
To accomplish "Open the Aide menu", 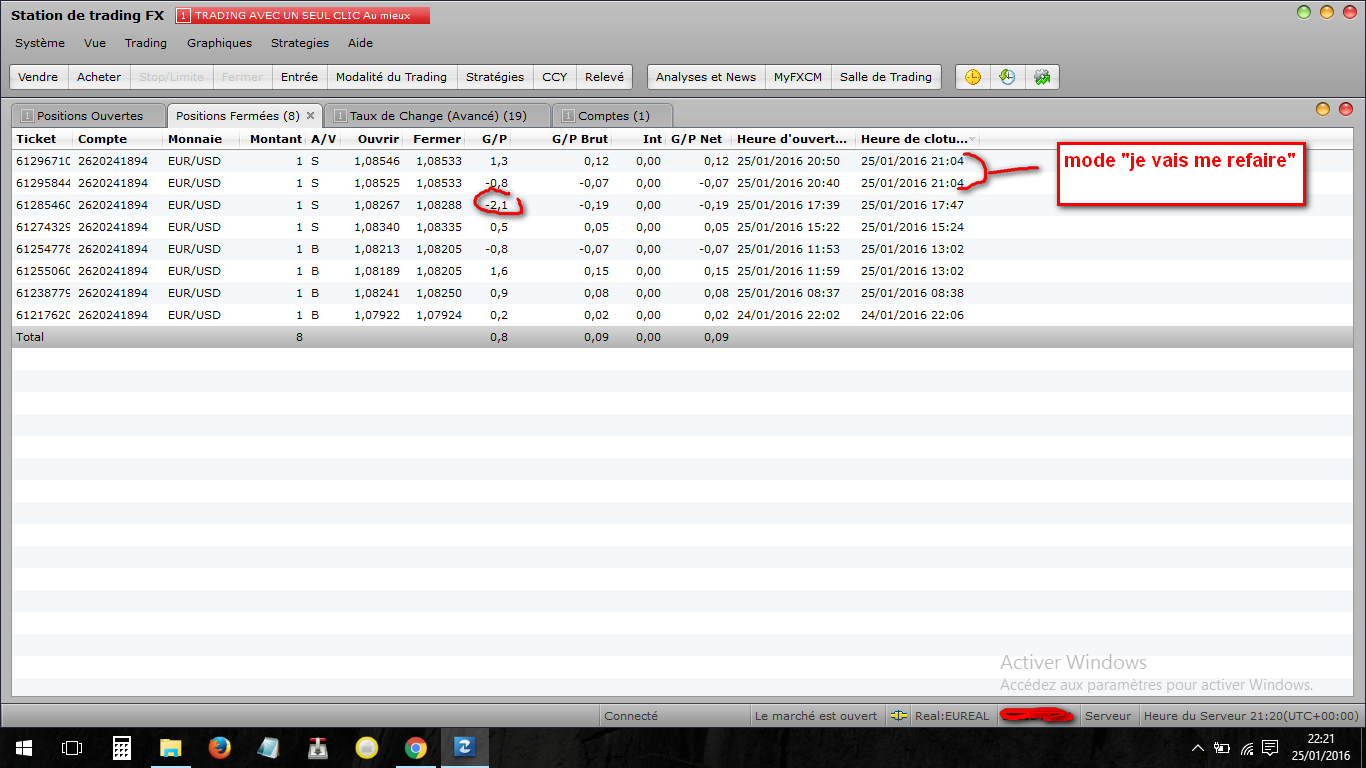I will pyautogui.click(x=360, y=43).
